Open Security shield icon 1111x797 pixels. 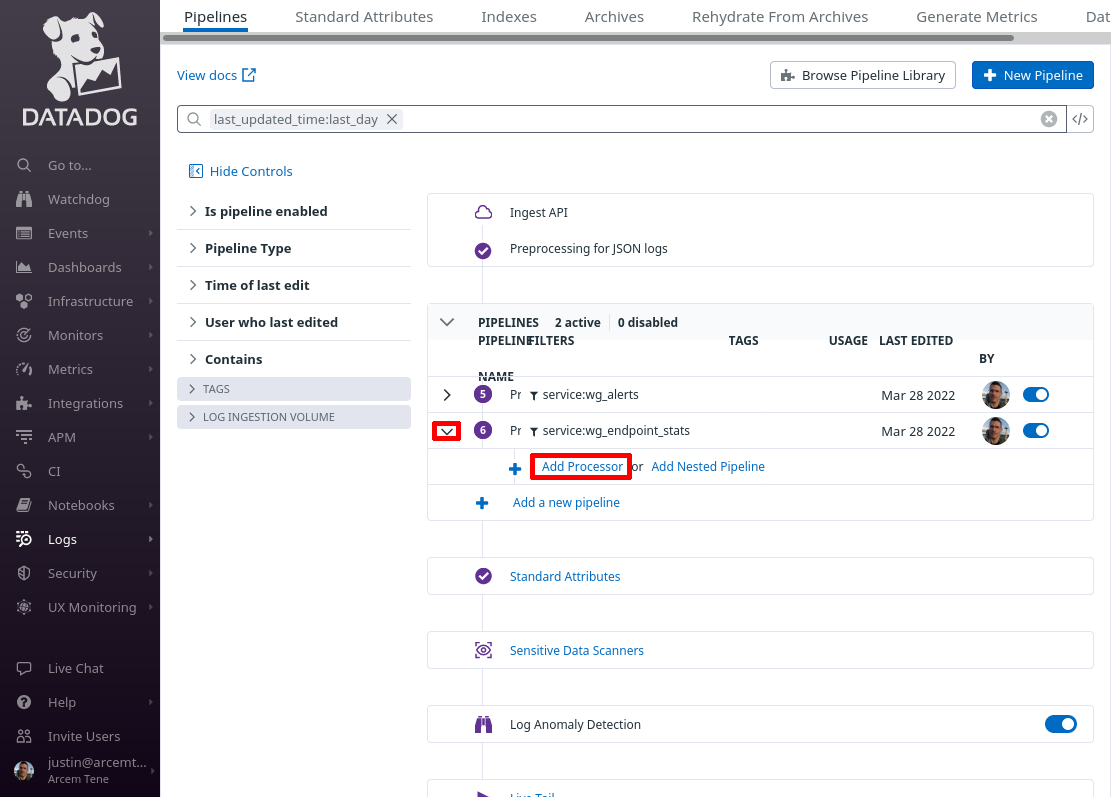tap(24, 573)
